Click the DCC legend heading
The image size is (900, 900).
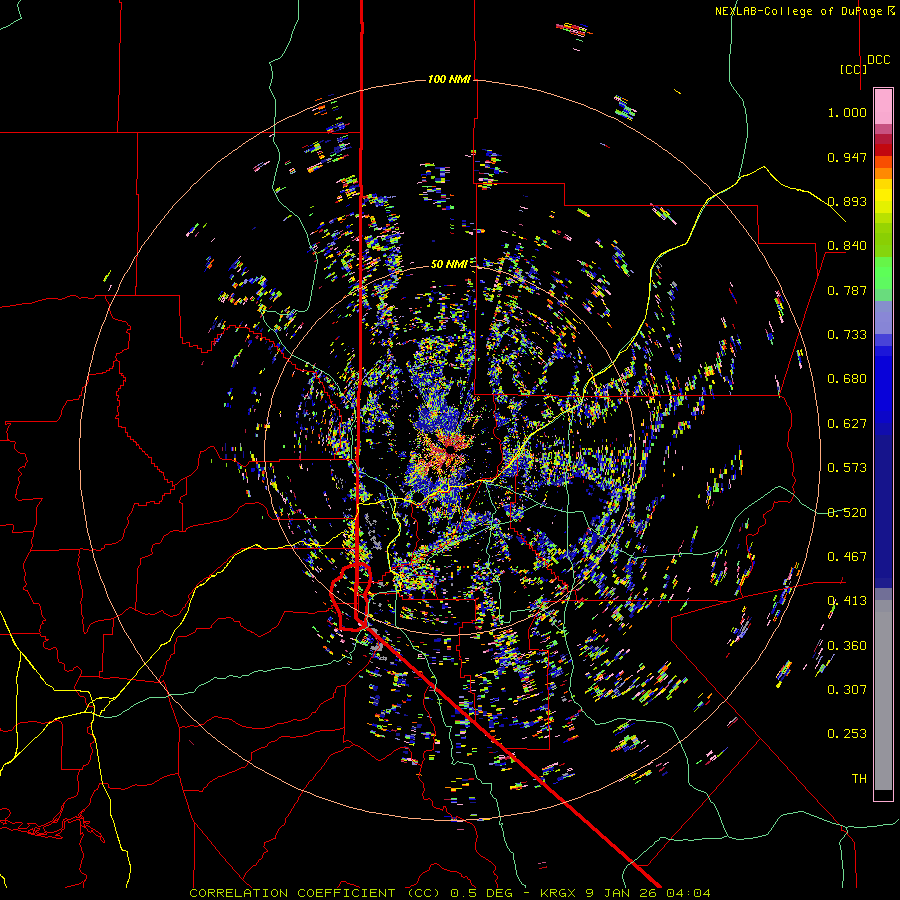pyautogui.click(x=879, y=60)
